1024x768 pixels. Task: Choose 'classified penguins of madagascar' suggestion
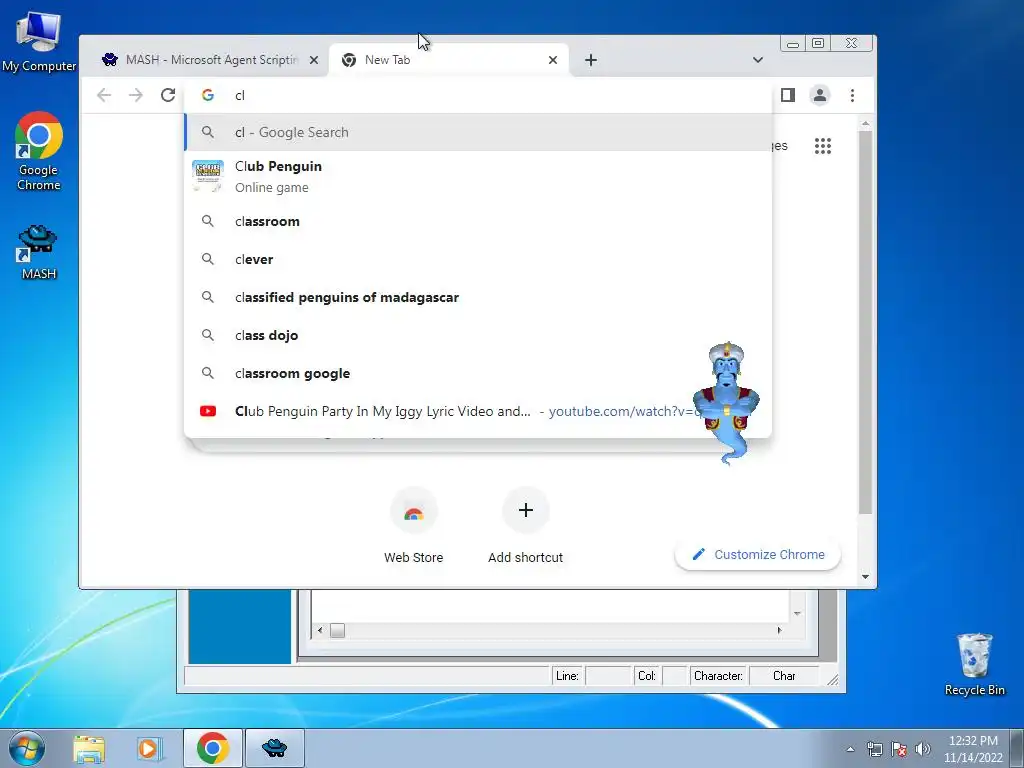click(x=478, y=297)
